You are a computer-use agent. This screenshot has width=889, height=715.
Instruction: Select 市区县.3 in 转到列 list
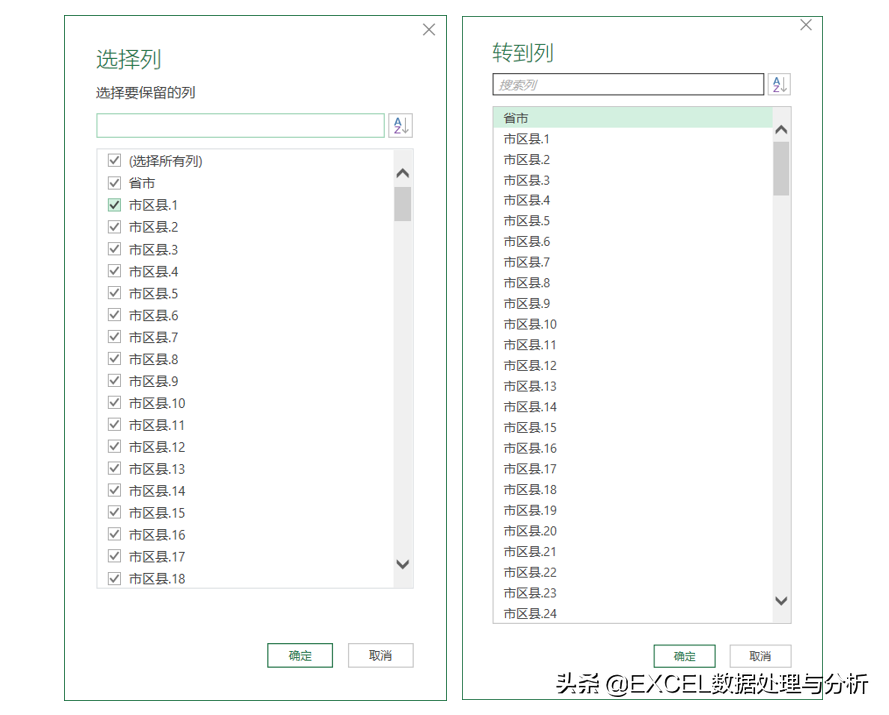point(633,180)
